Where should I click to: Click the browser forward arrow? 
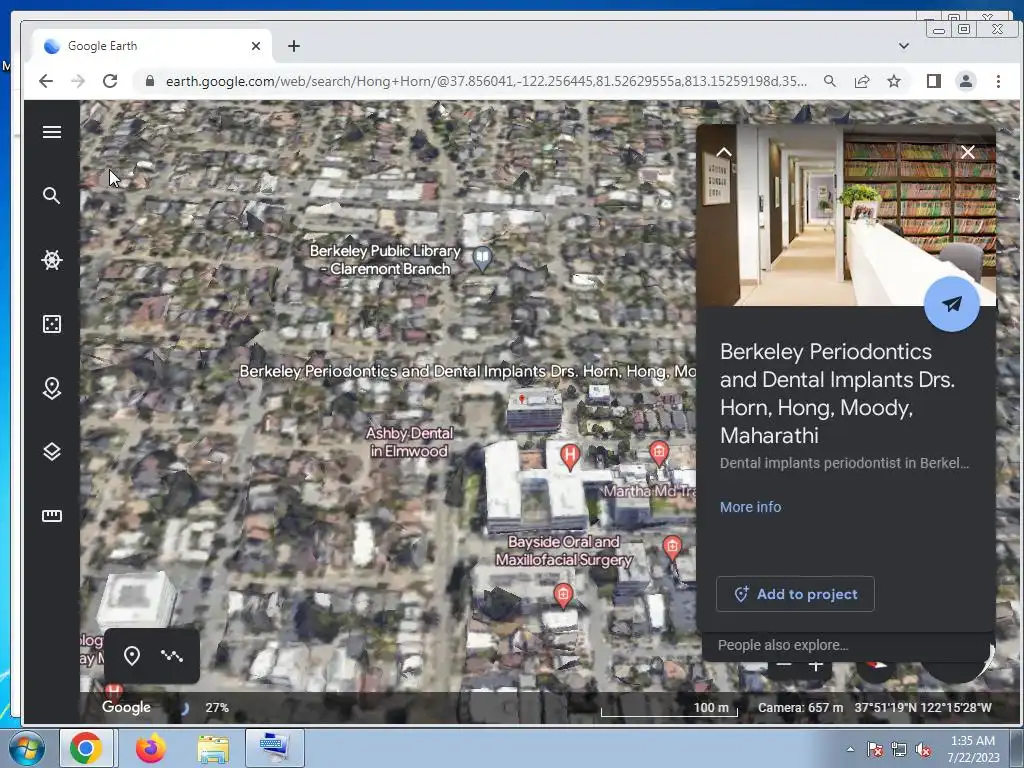coord(78,81)
